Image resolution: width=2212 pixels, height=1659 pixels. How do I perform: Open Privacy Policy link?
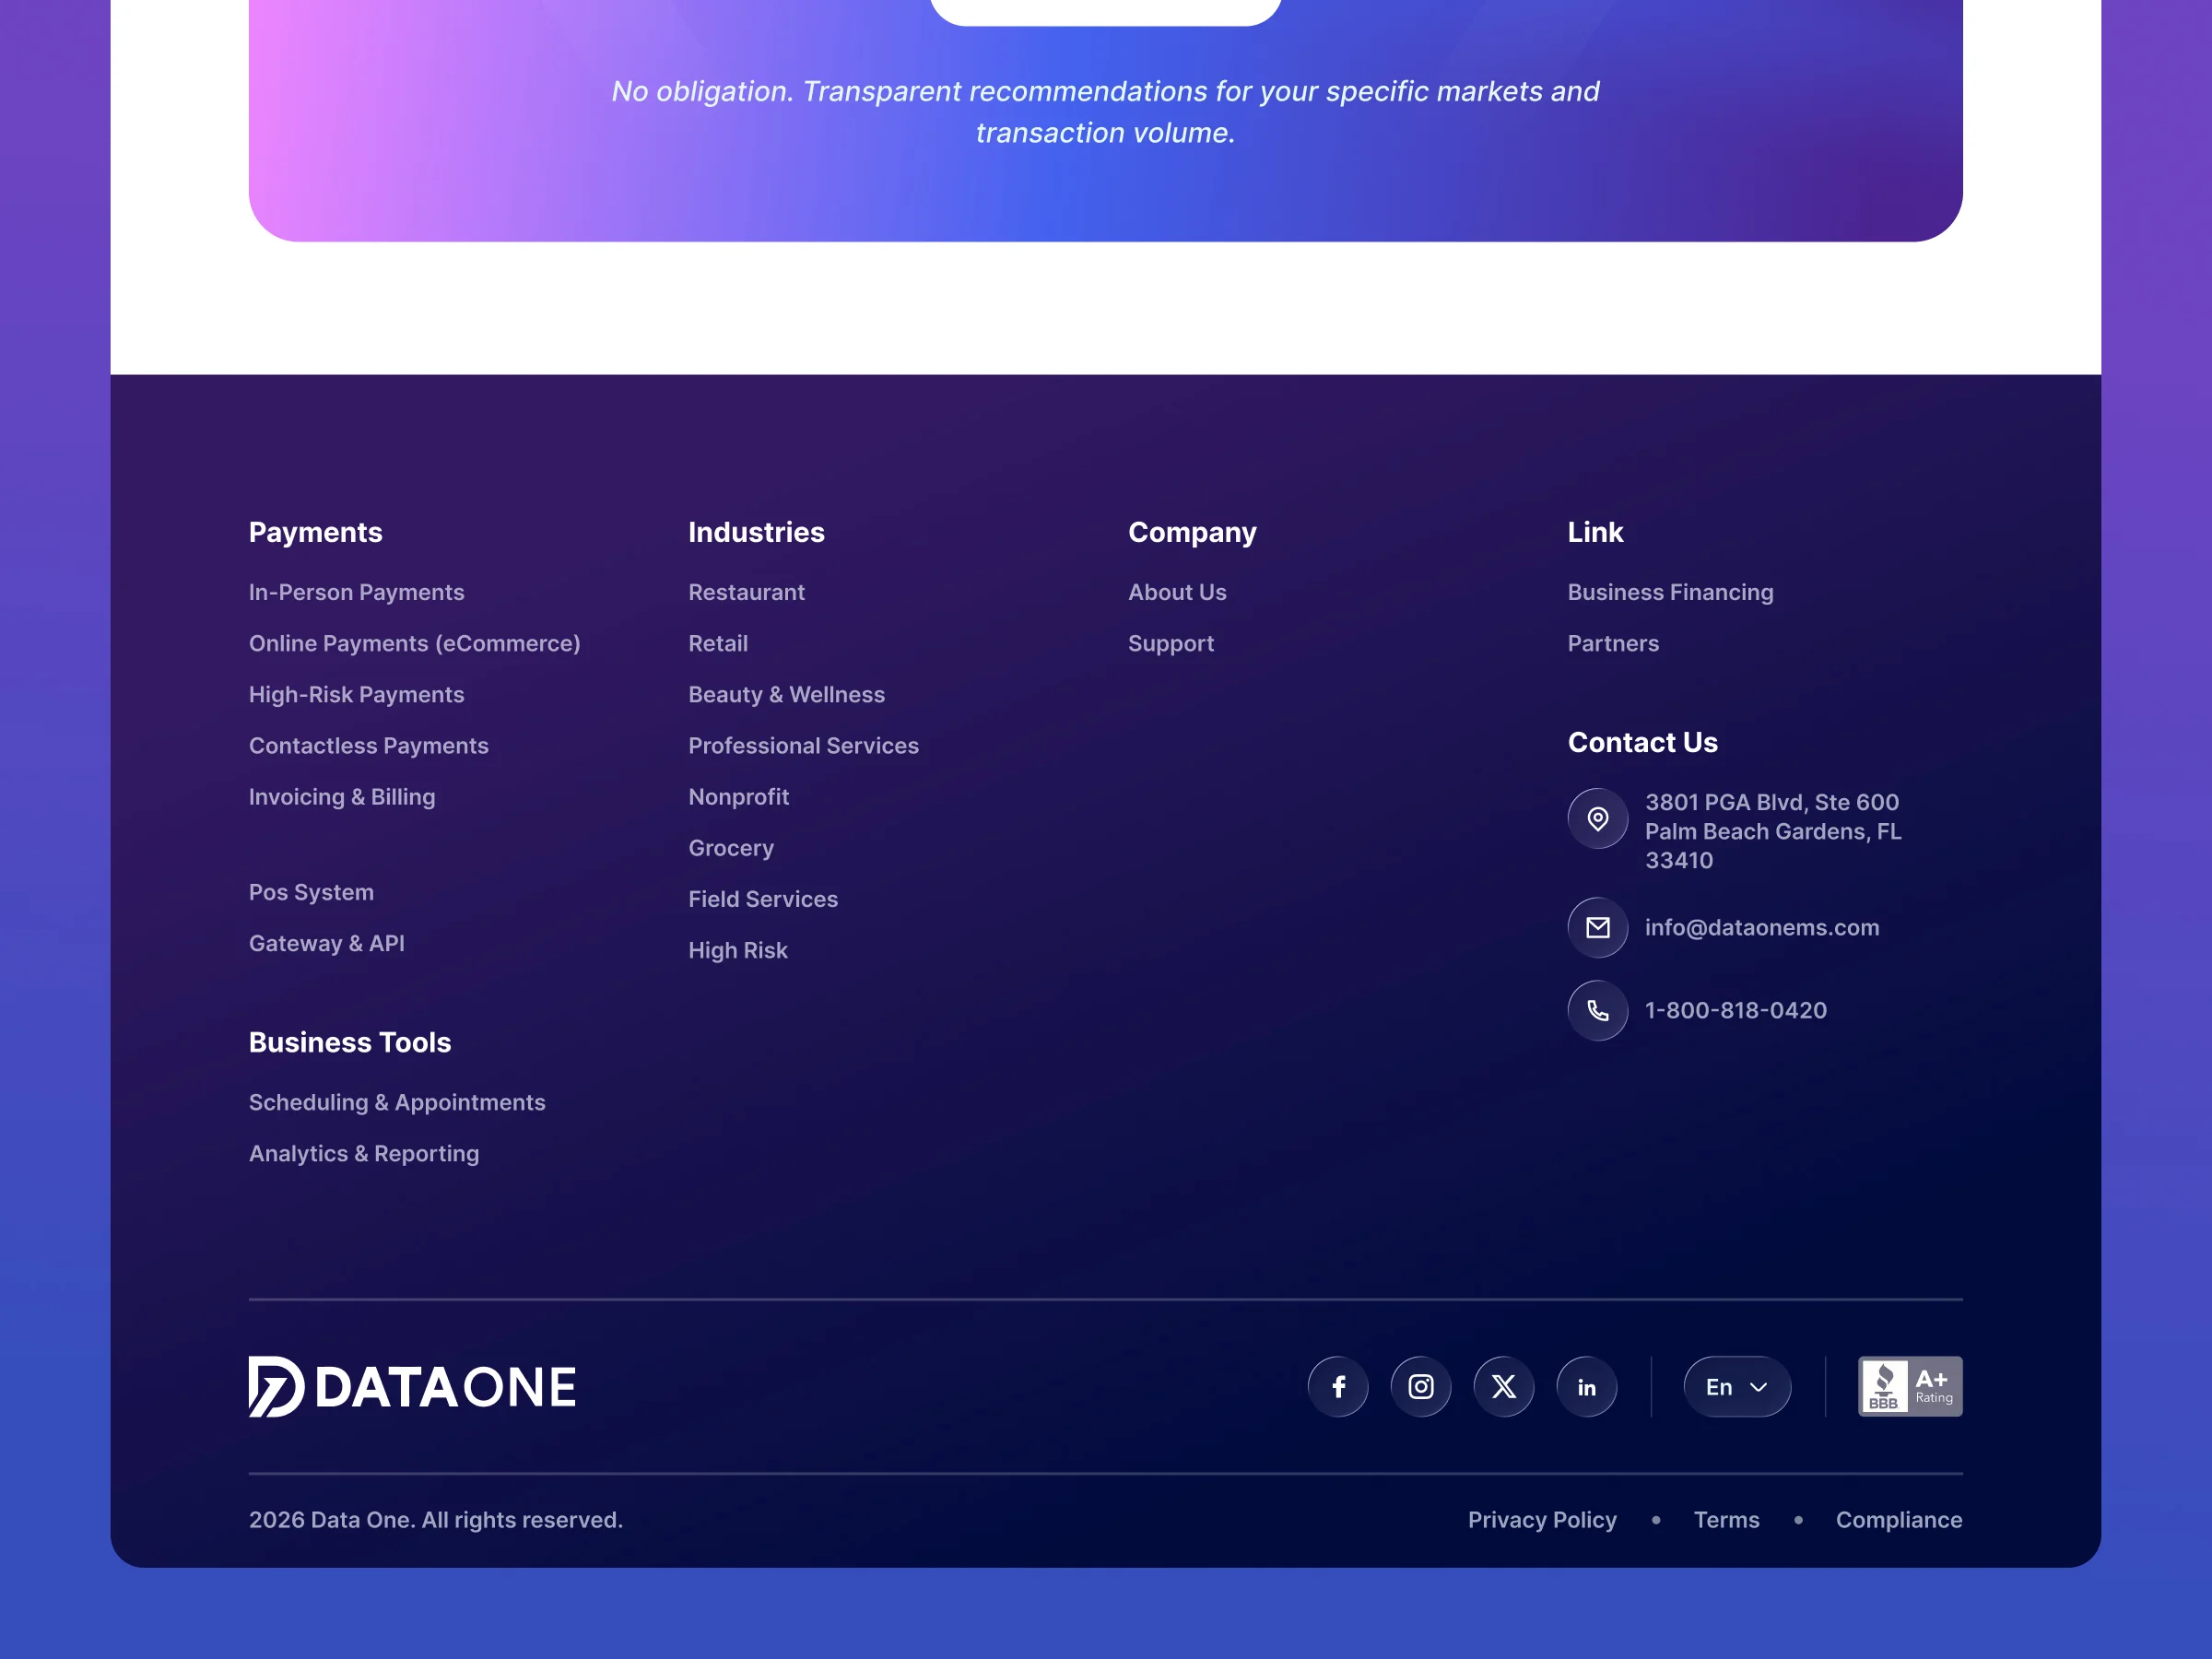tap(1542, 1520)
